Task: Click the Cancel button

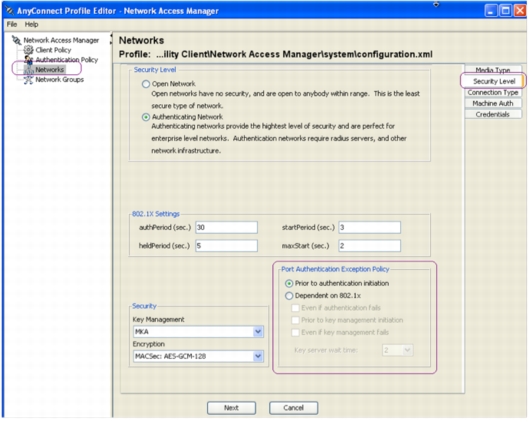Action: tap(293, 408)
